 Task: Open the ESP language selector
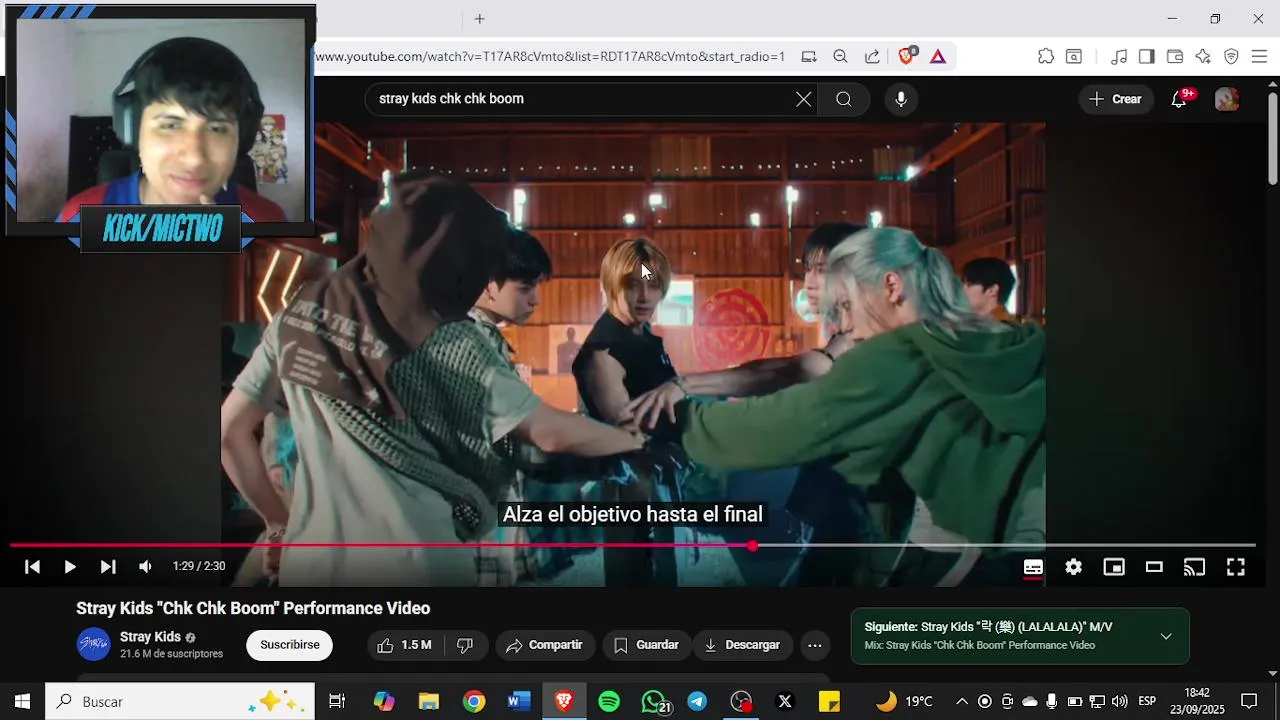coord(1147,701)
